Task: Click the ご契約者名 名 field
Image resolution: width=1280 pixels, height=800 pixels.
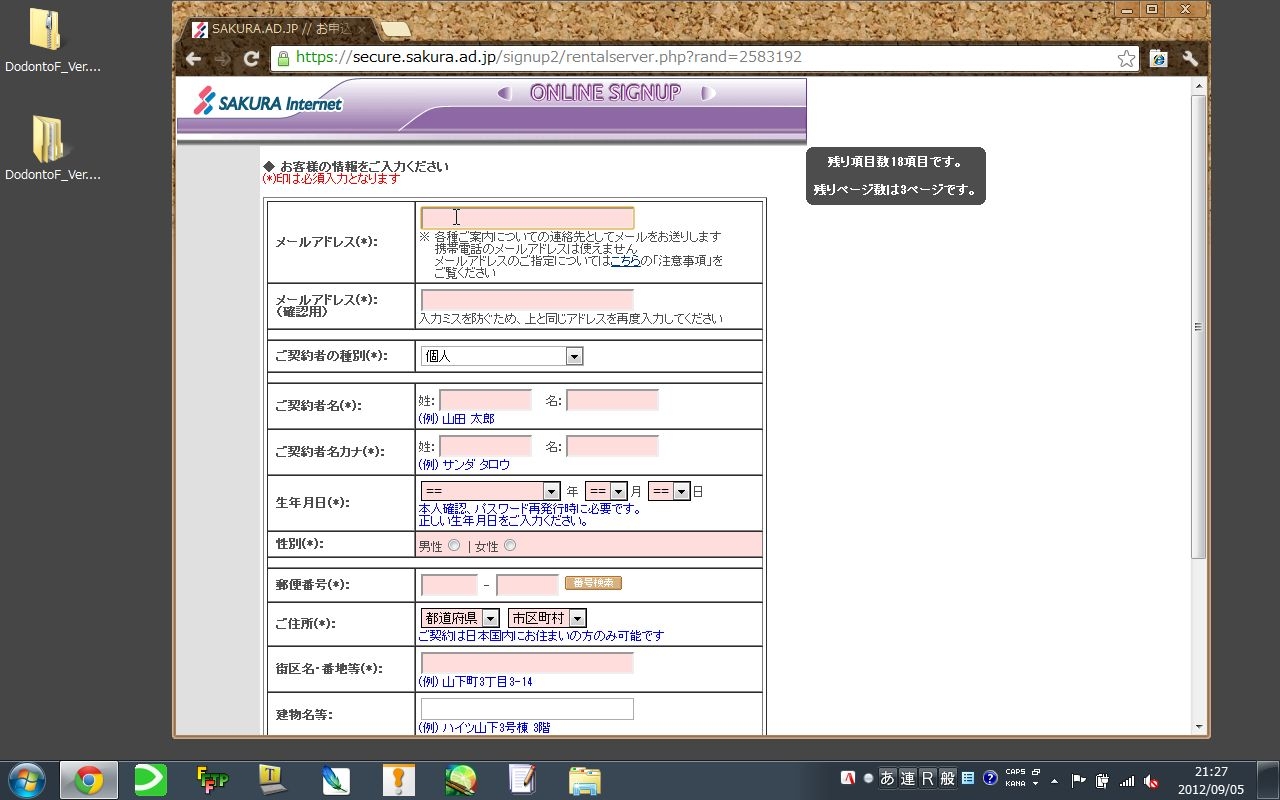Action: click(612, 400)
